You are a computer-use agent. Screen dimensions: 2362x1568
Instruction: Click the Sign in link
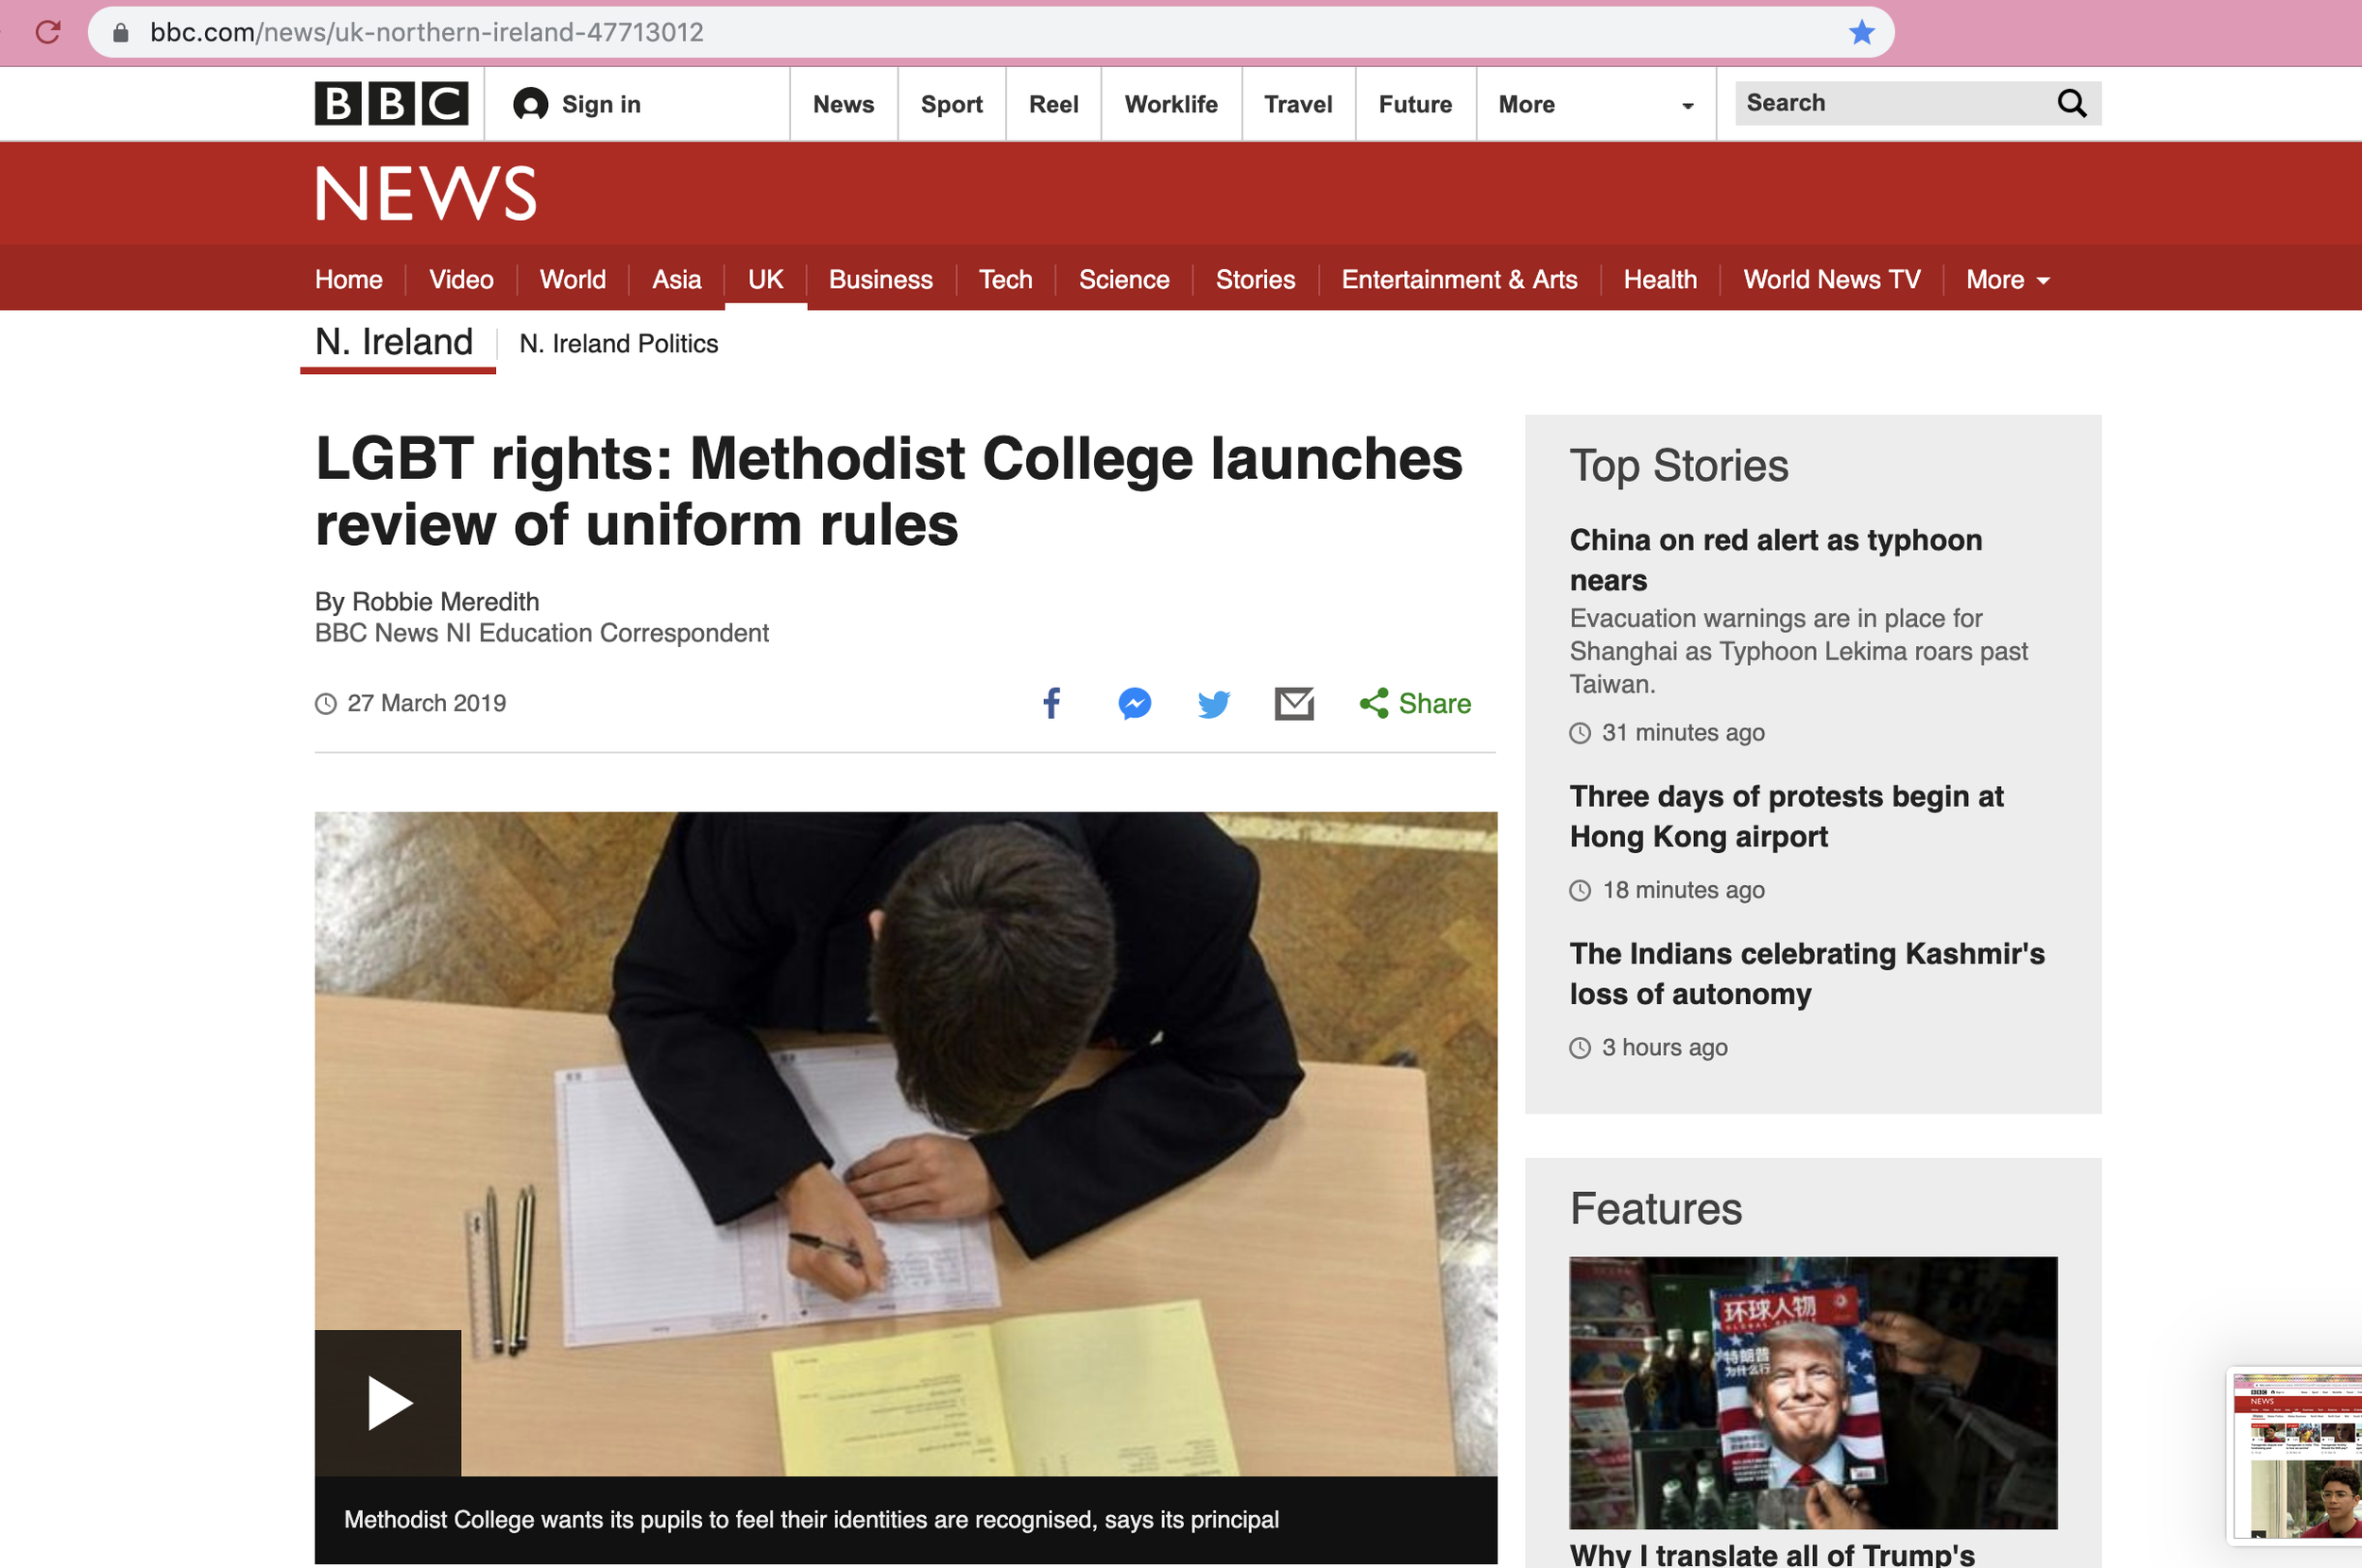tap(601, 104)
